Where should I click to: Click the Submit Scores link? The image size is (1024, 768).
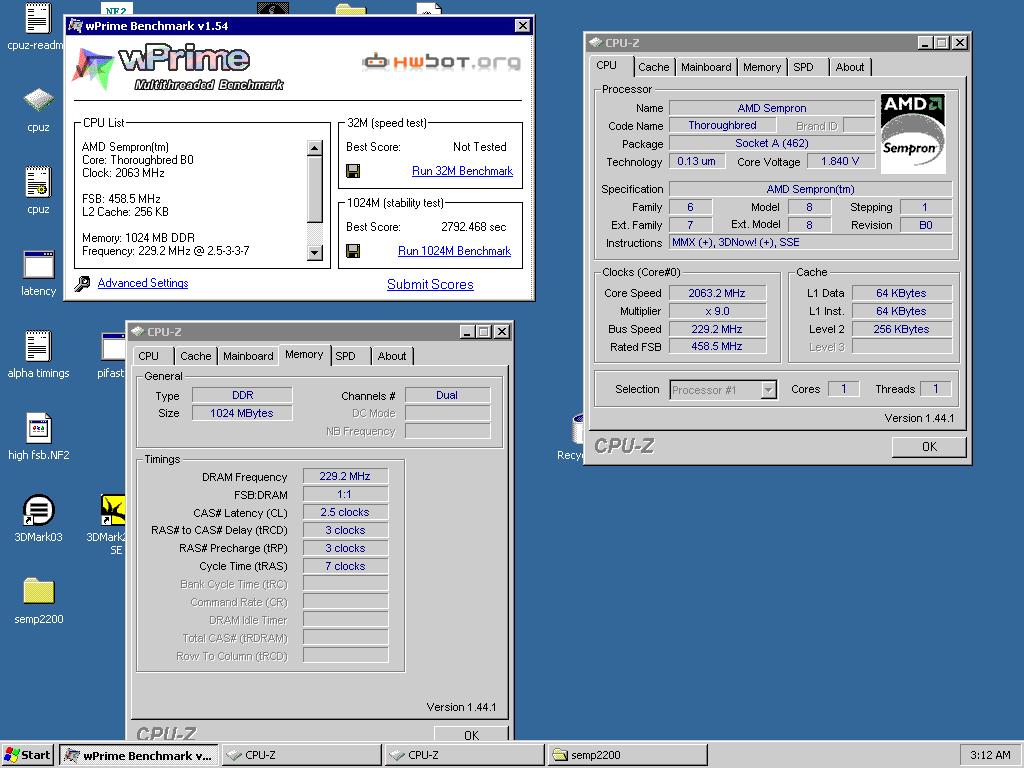430,285
